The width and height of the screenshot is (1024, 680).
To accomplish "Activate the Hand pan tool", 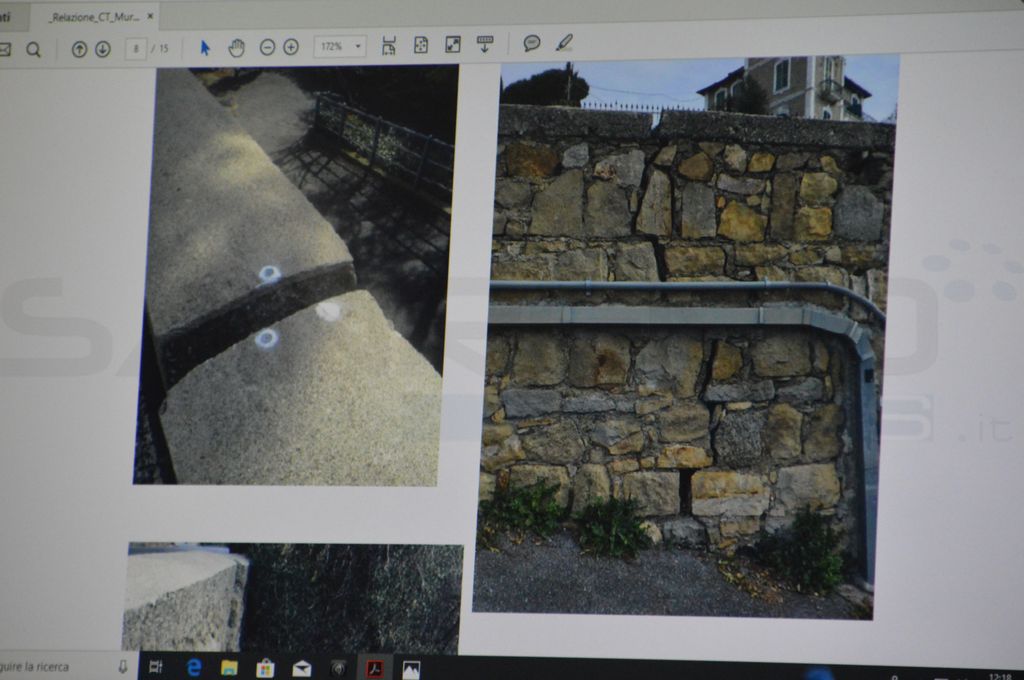I will tap(236, 47).
